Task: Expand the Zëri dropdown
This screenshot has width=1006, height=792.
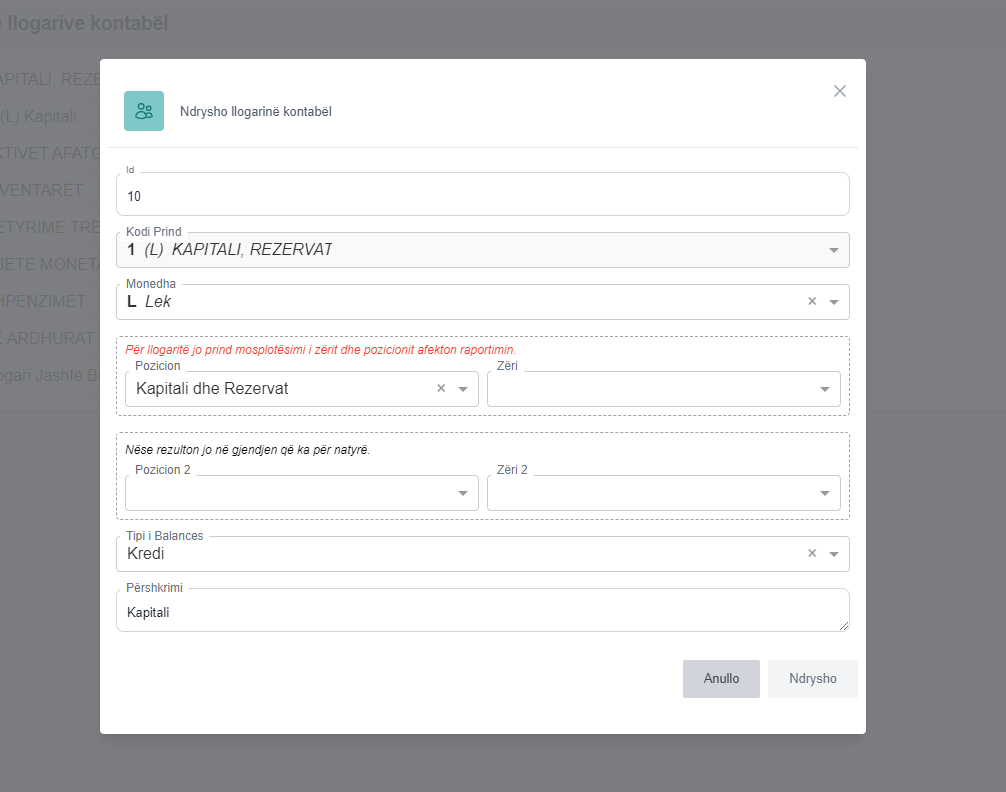Action: (825, 389)
